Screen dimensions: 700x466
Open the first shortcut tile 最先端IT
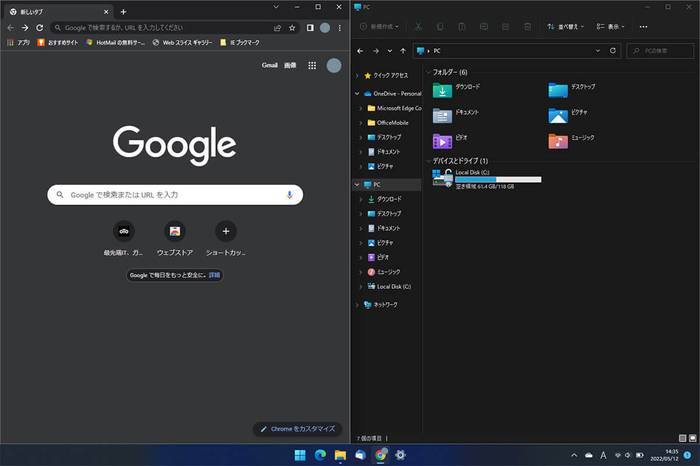point(124,240)
